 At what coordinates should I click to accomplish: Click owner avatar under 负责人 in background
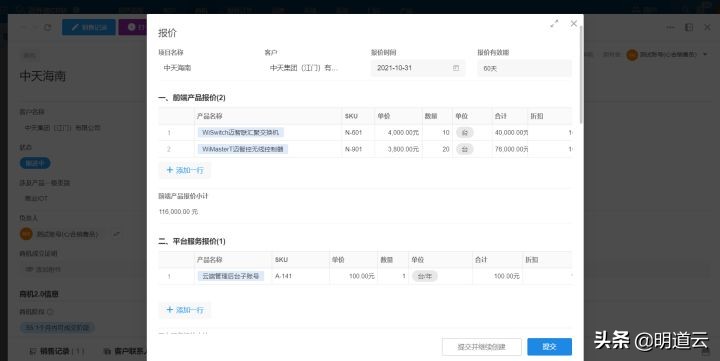tap(26, 234)
